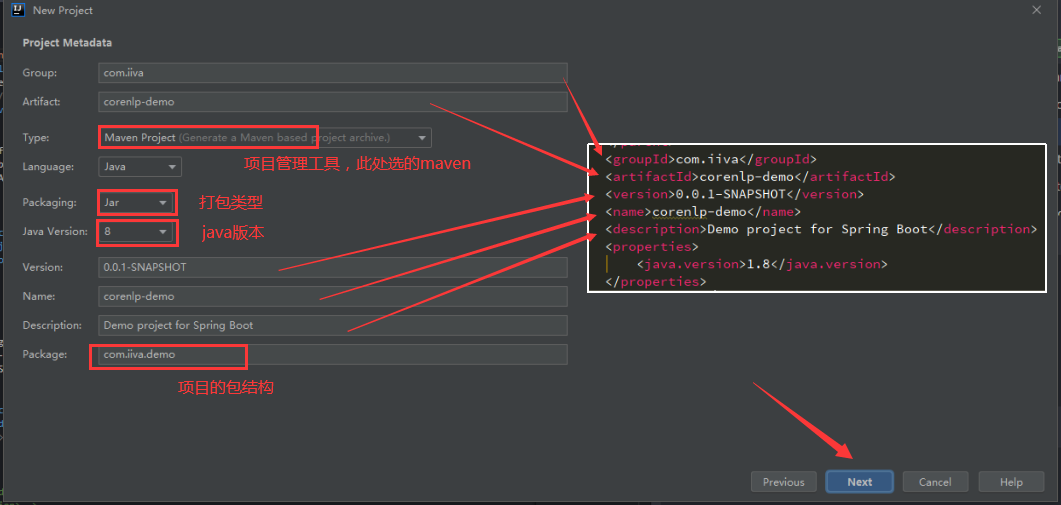Viewport: 1061px width, 505px height.
Task: Click the groupId line in the pom snippet
Action: click(710, 160)
